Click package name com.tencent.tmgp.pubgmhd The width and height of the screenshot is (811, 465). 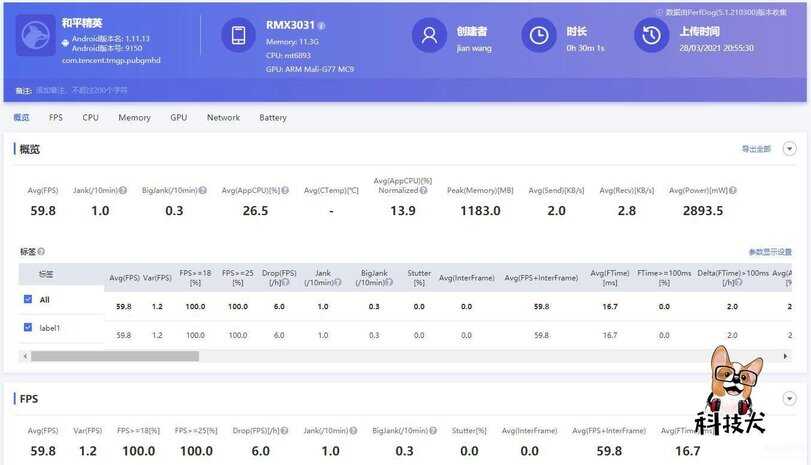(x=111, y=61)
